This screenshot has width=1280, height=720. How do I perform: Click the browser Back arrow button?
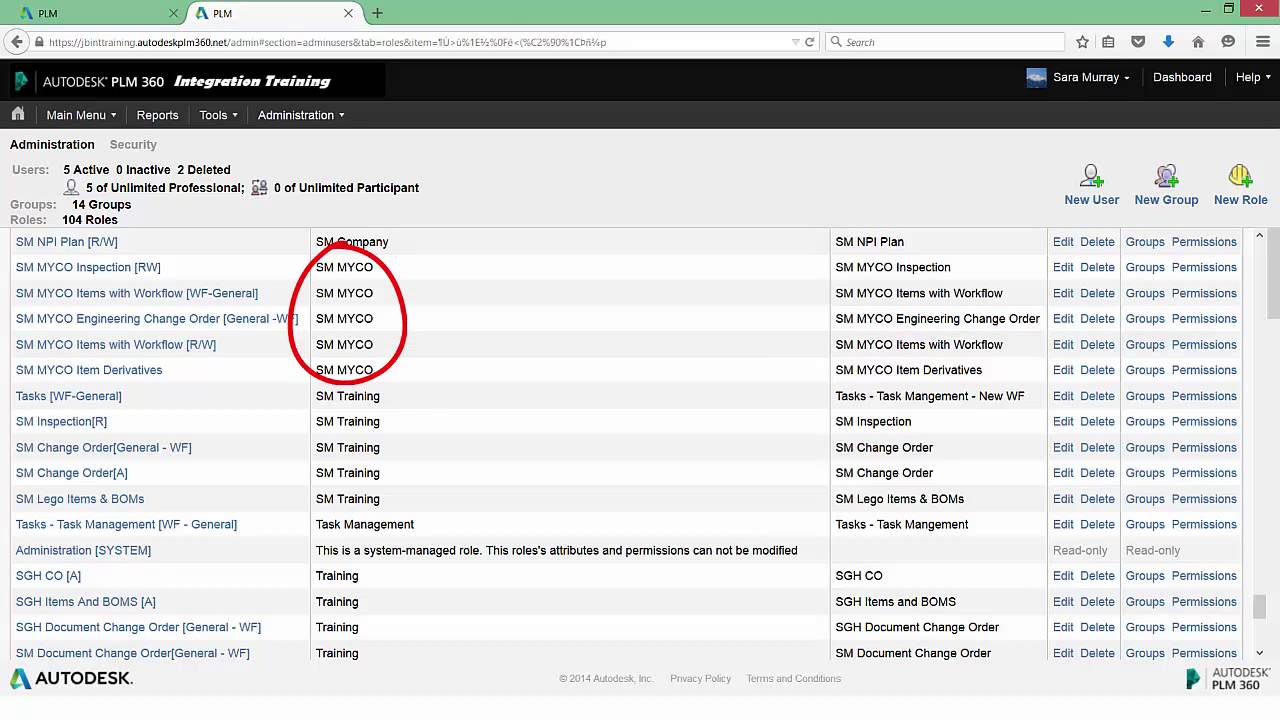(x=16, y=42)
